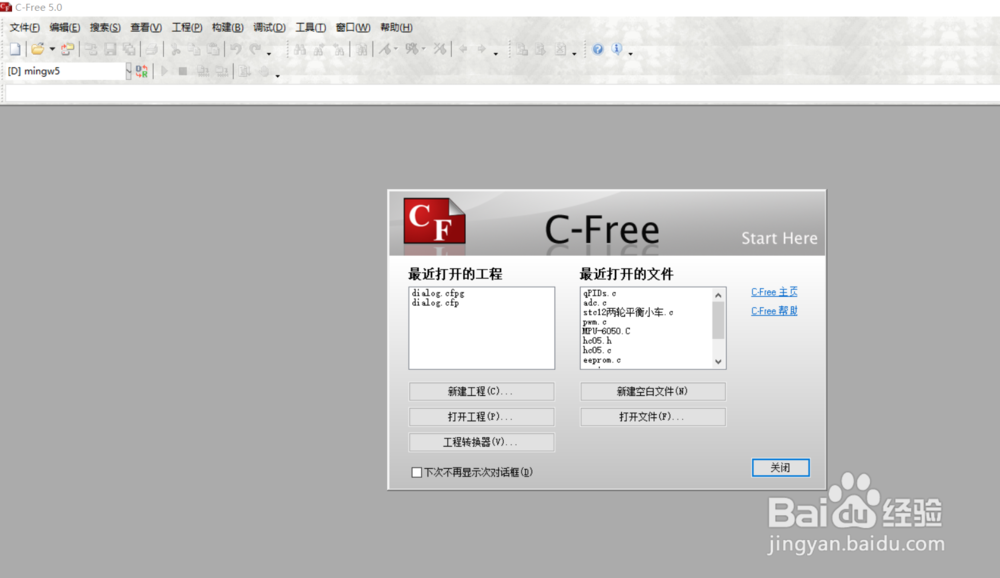The width and height of the screenshot is (1000, 578).
Task: Click the Navigate Back arrow icon
Action: click(463, 48)
